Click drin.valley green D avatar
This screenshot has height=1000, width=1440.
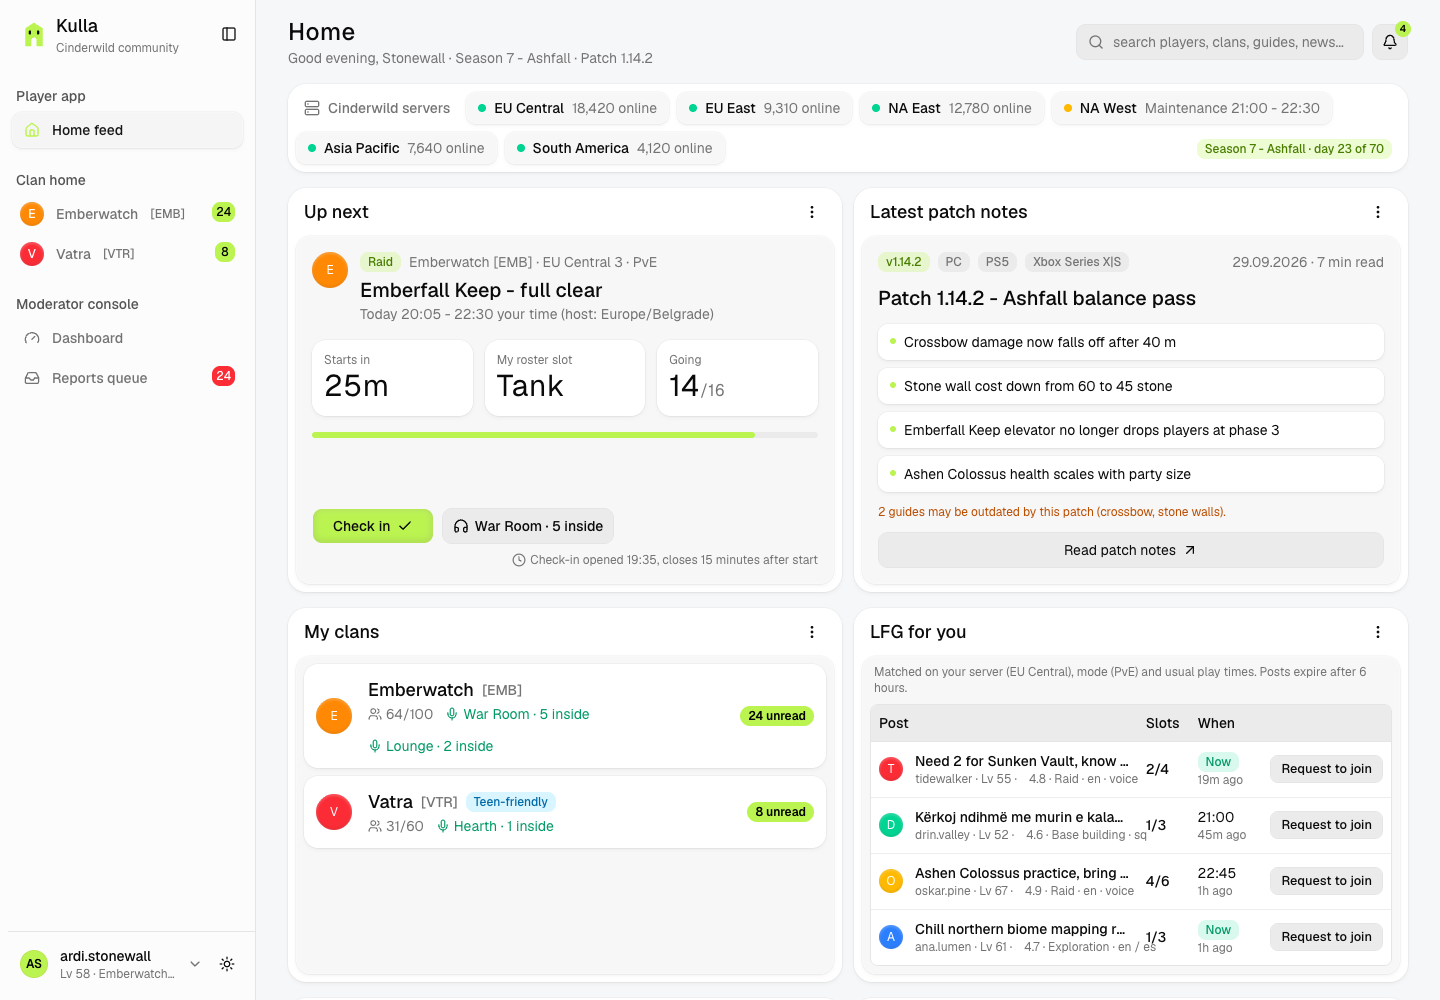click(891, 825)
